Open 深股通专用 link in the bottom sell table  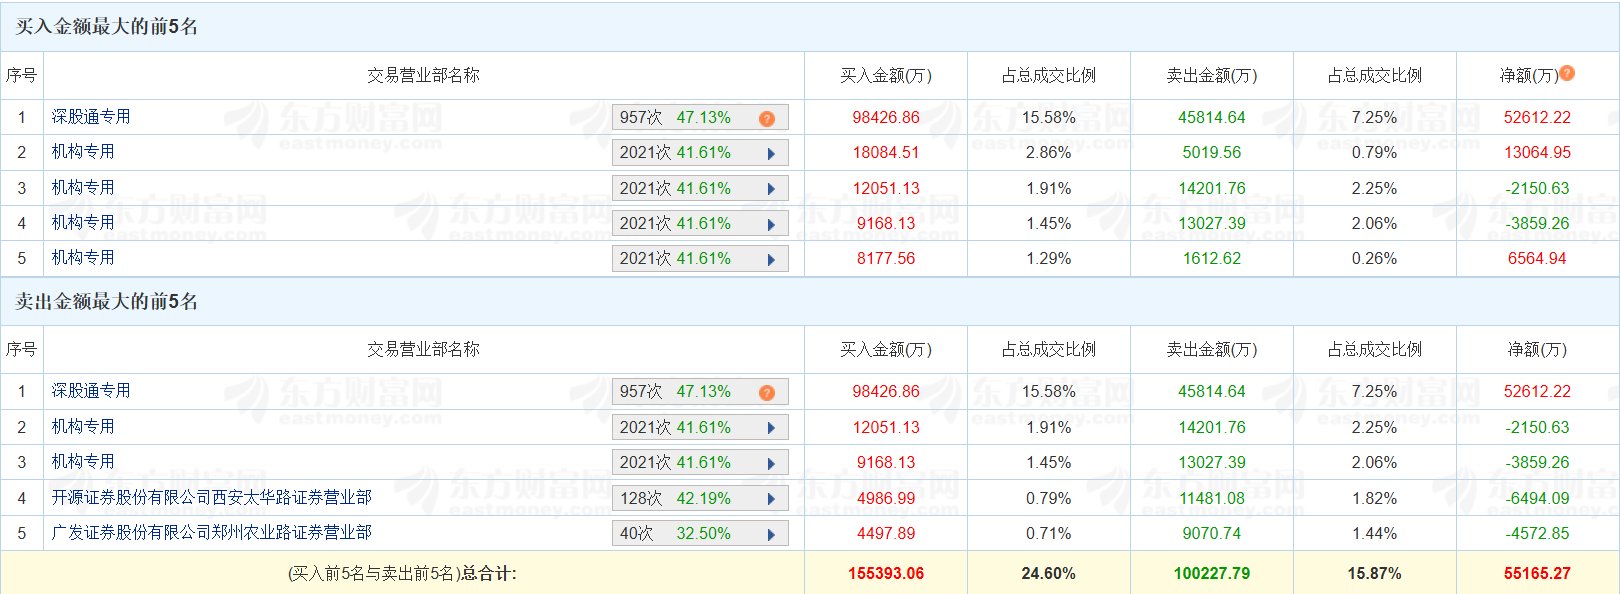coord(91,391)
